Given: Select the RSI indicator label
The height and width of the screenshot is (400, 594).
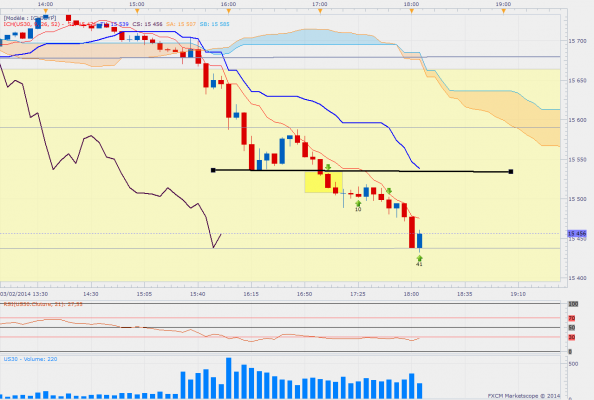Looking at the screenshot, I should point(42,304).
